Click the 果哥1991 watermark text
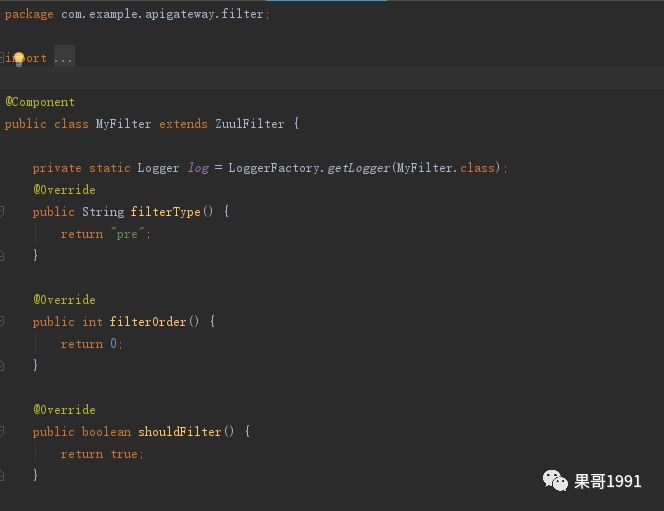 (x=608, y=481)
